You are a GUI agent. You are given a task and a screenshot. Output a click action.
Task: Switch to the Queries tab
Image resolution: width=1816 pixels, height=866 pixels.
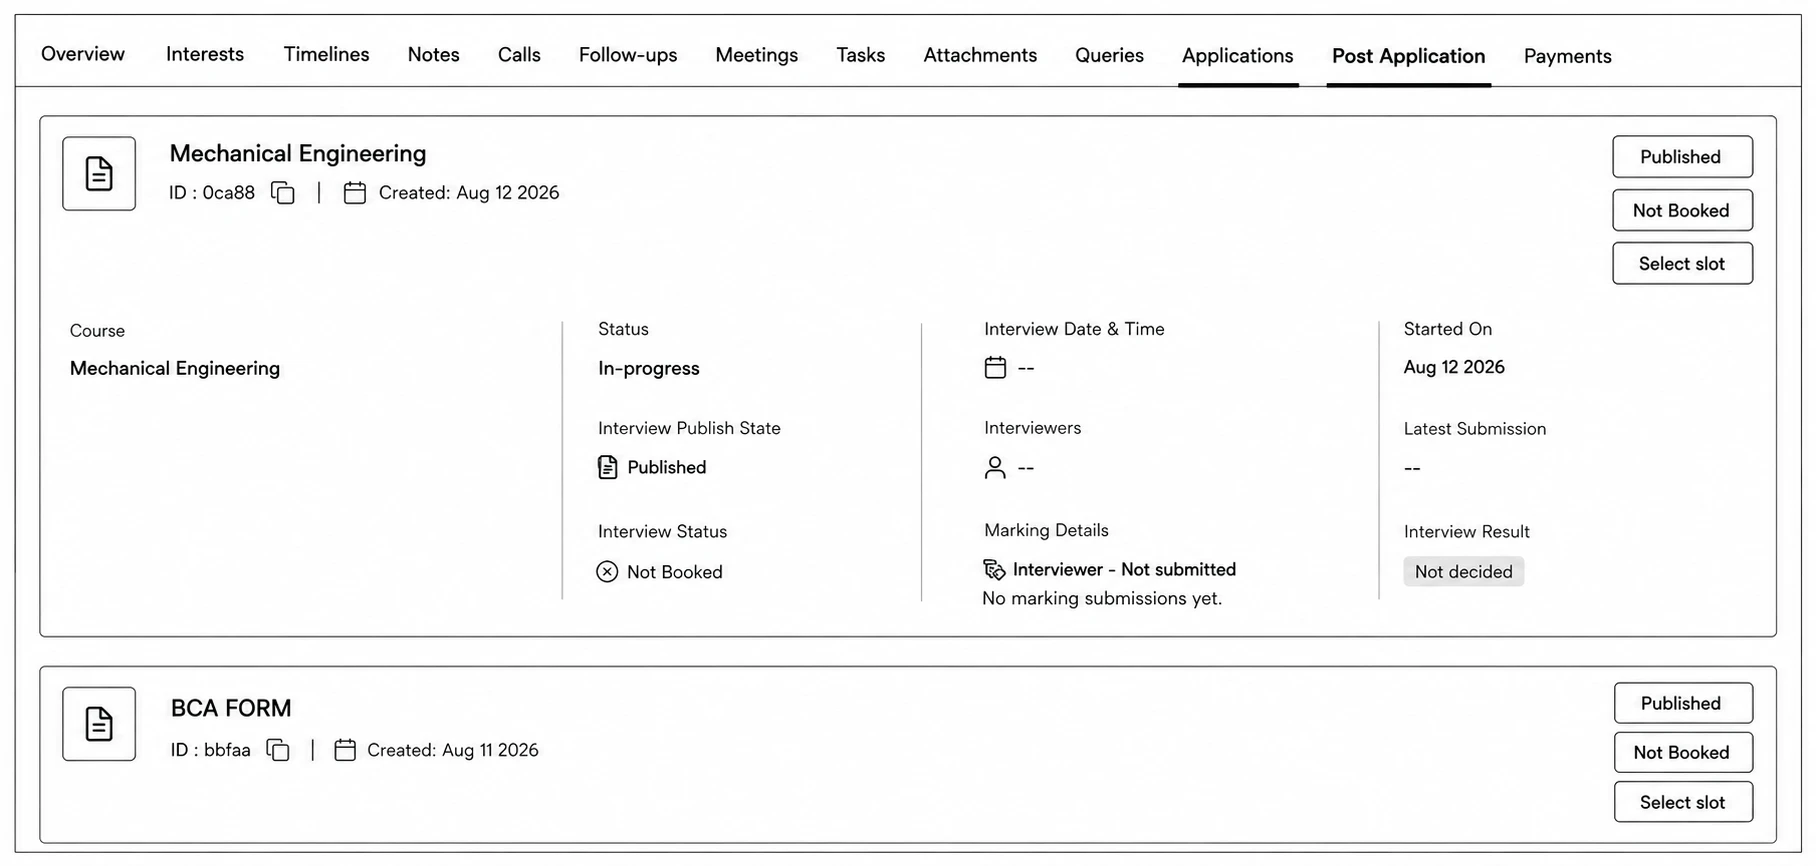pyautogui.click(x=1109, y=55)
